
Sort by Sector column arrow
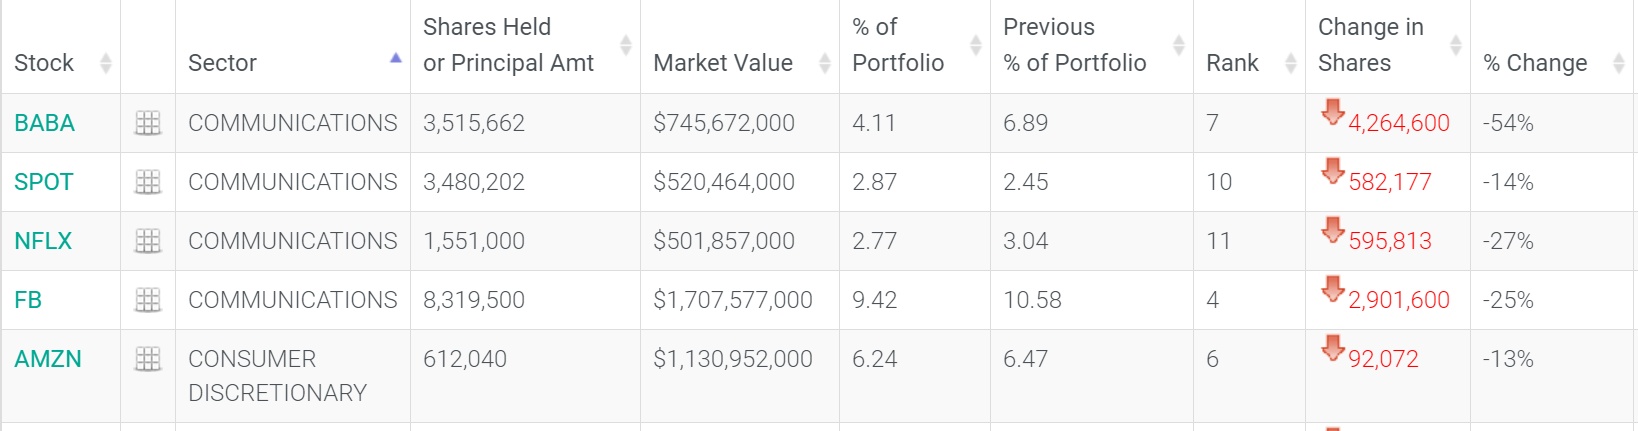(396, 58)
